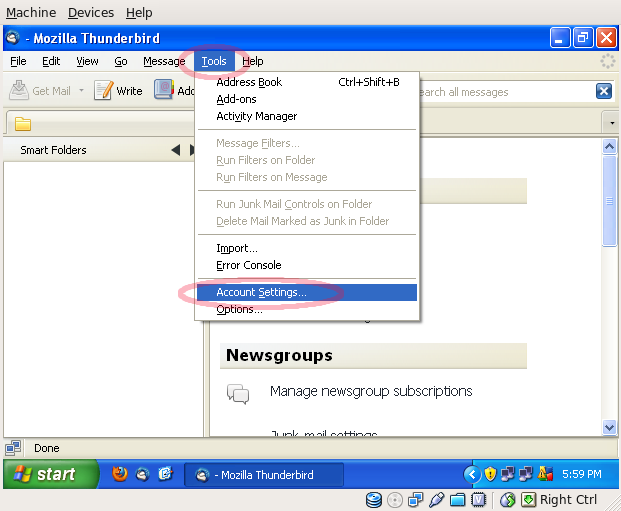Open Options... from Tools menu
Screen dimensions: 621x511
[307, 309]
